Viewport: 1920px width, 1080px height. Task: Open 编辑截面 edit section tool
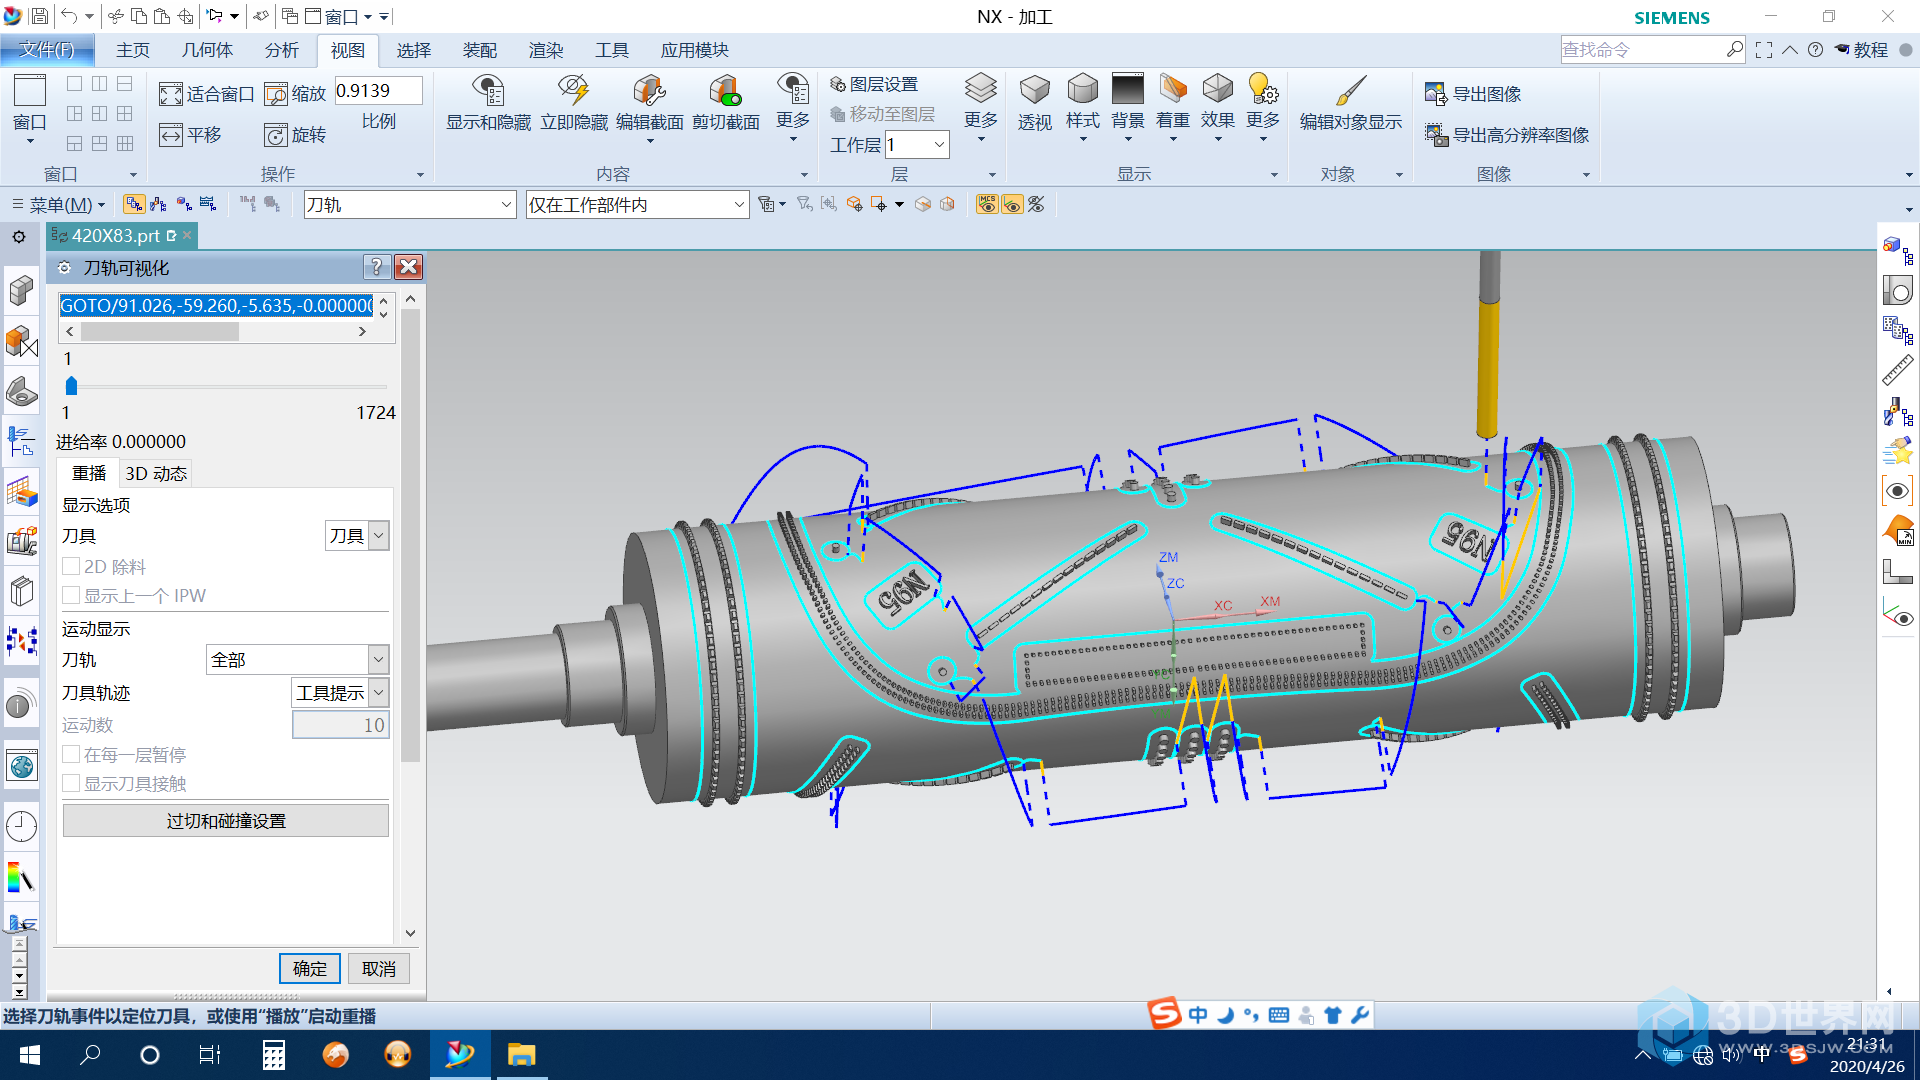pyautogui.click(x=650, y=103)
